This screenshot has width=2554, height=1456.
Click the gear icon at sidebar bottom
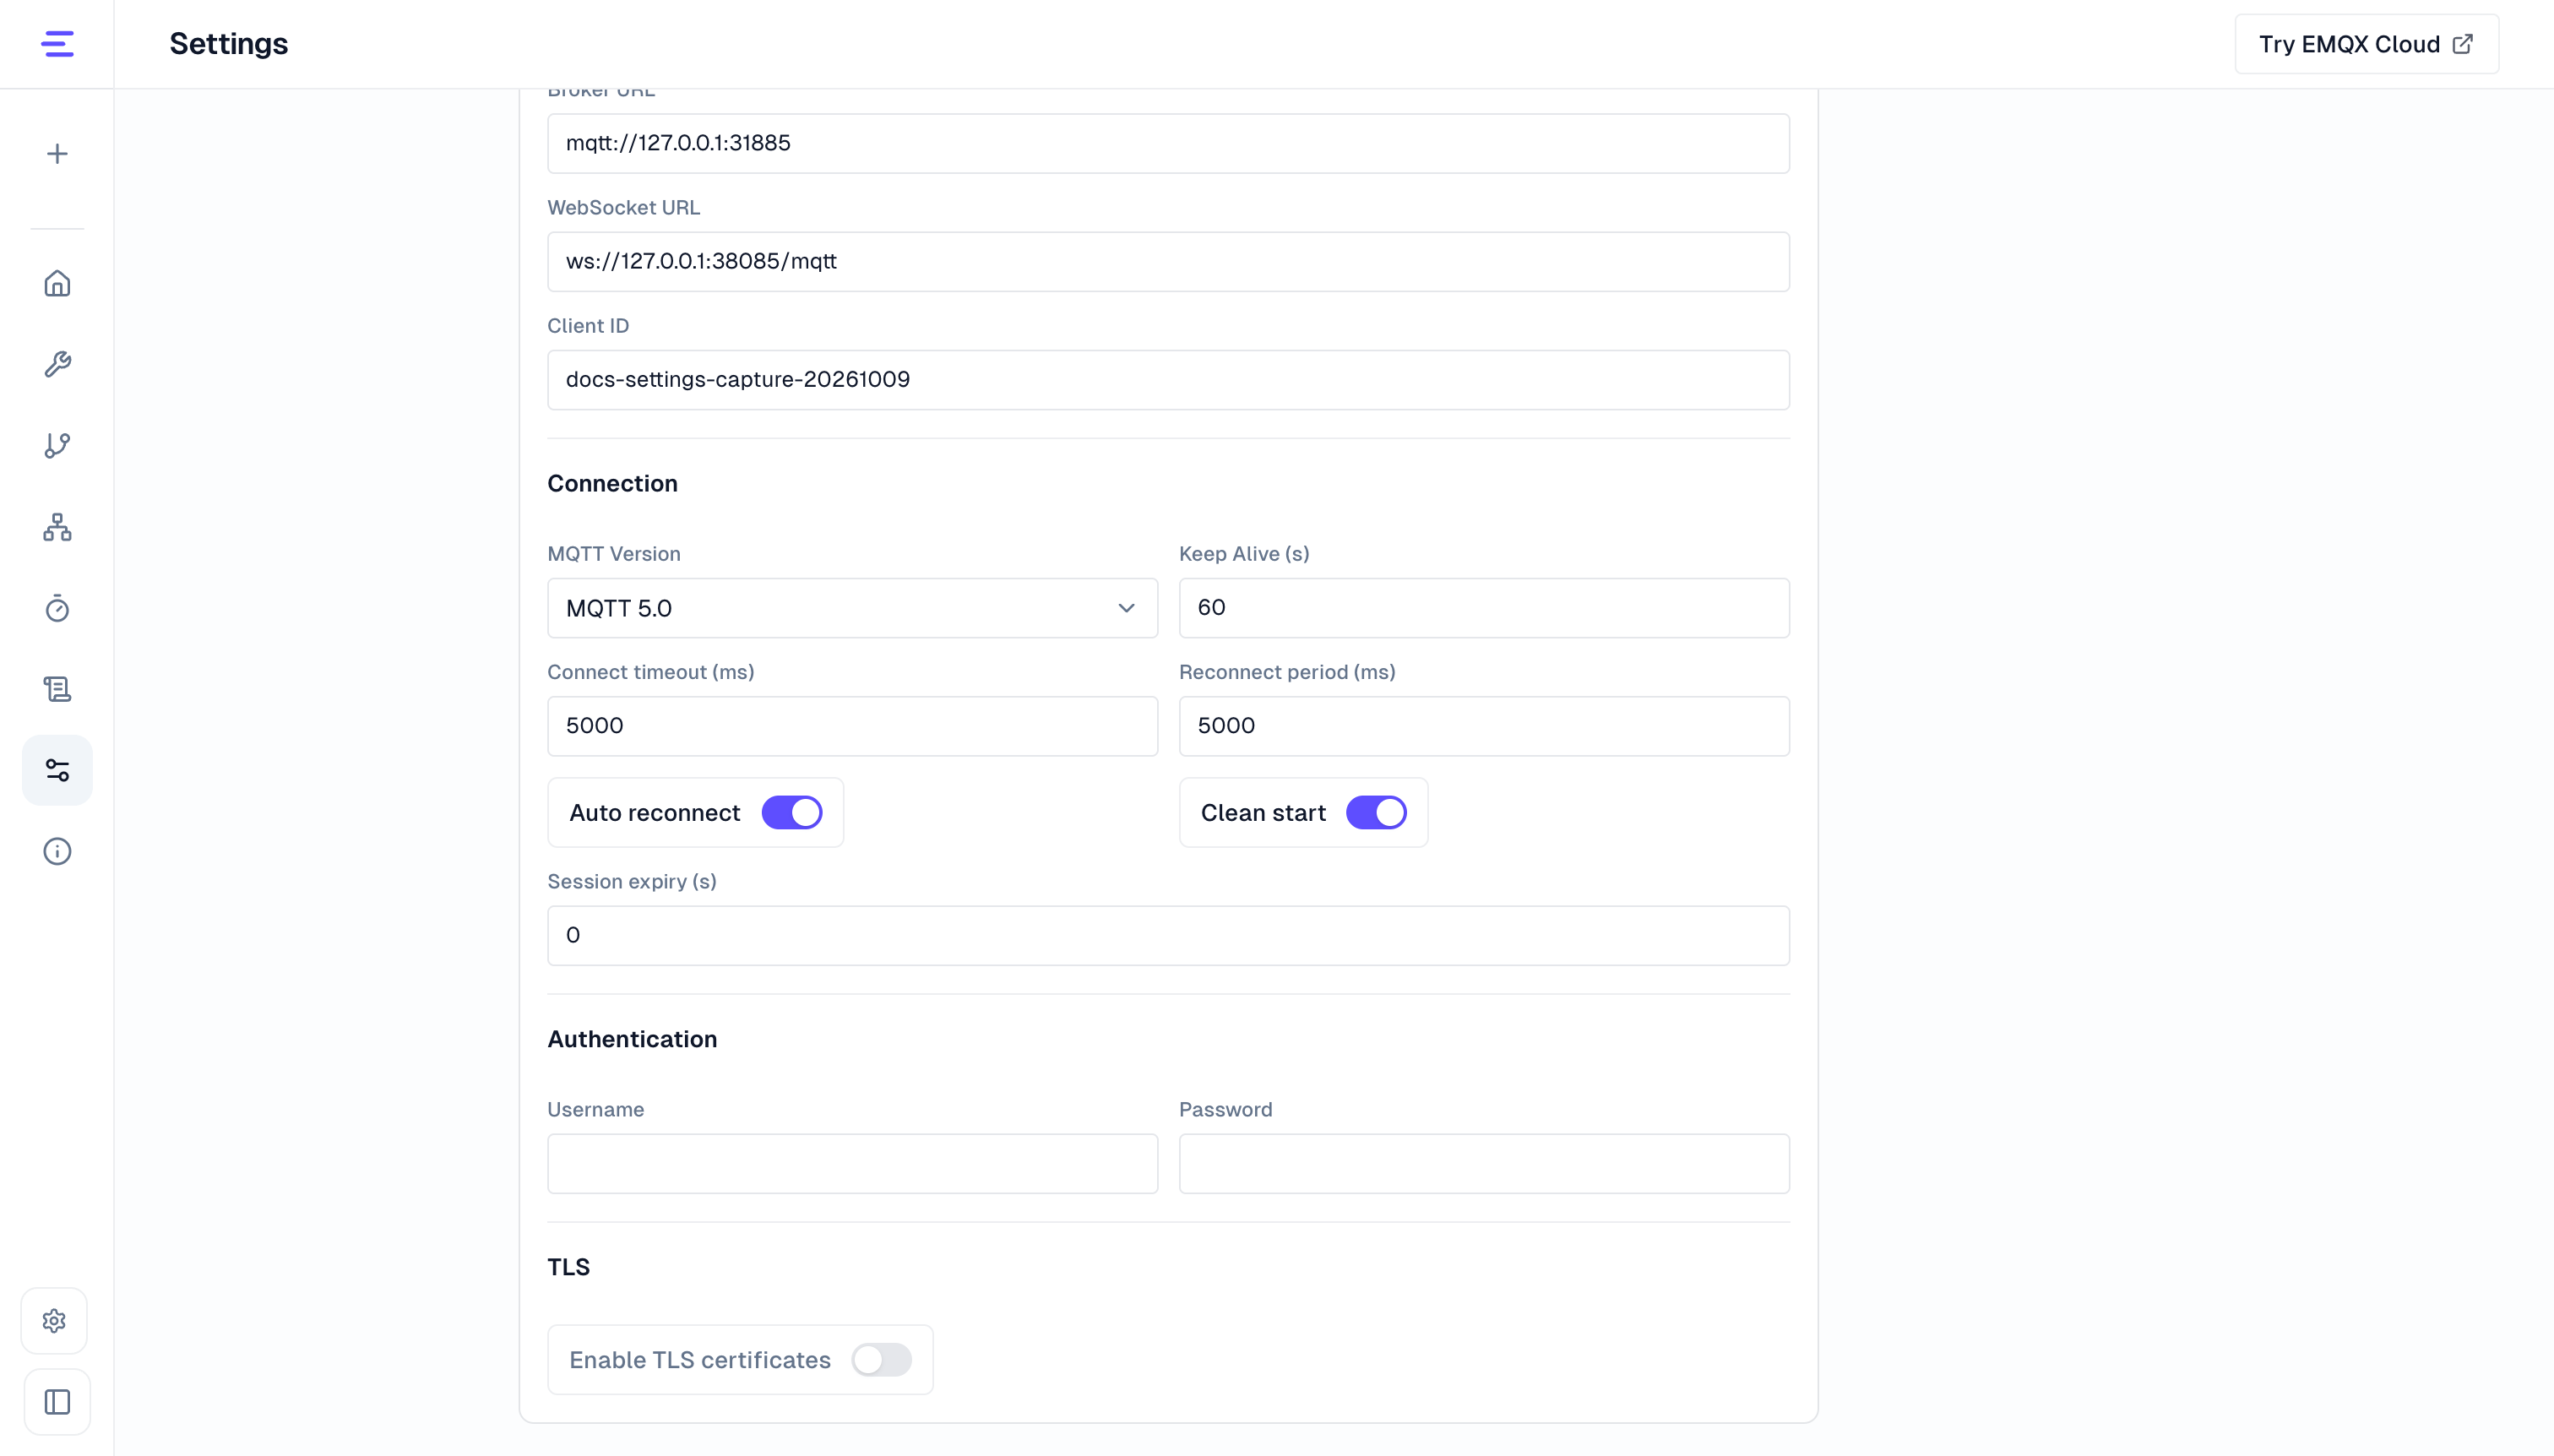(x=54, y=1321)
